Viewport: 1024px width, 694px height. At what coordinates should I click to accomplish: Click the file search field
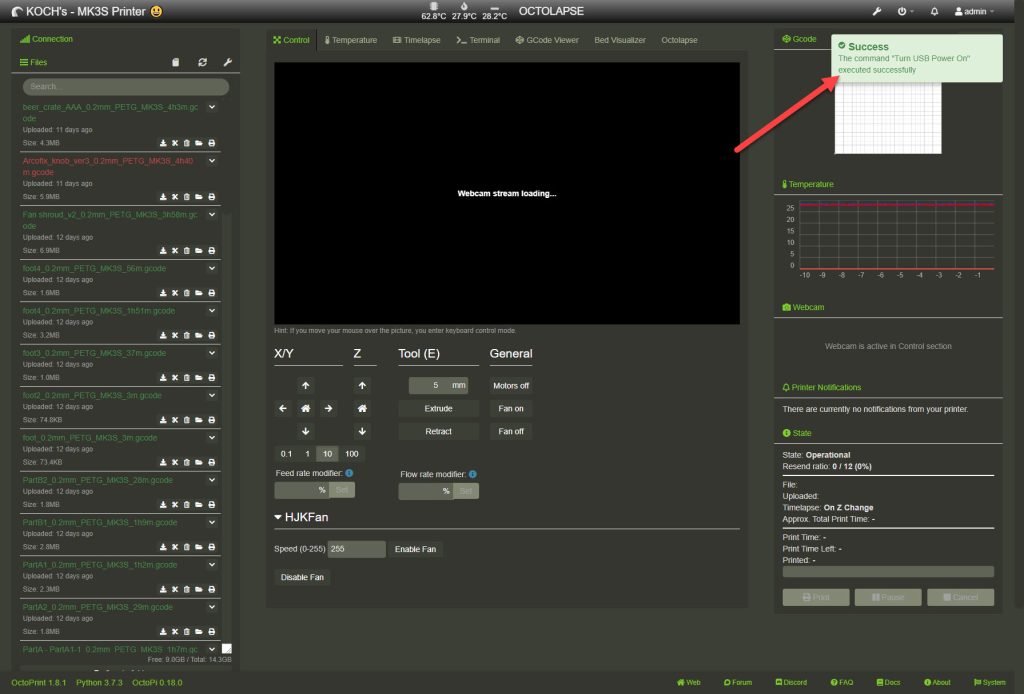coord(125,86)
